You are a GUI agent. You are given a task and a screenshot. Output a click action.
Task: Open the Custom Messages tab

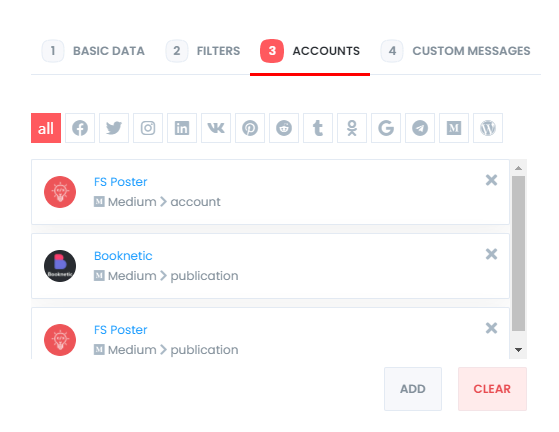coord(456,51)
